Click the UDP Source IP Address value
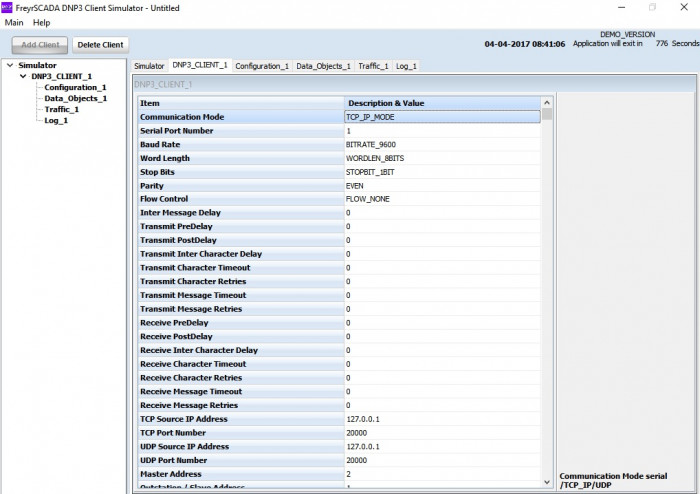Viewport: 700px width, 494px height. click(442, 447)
